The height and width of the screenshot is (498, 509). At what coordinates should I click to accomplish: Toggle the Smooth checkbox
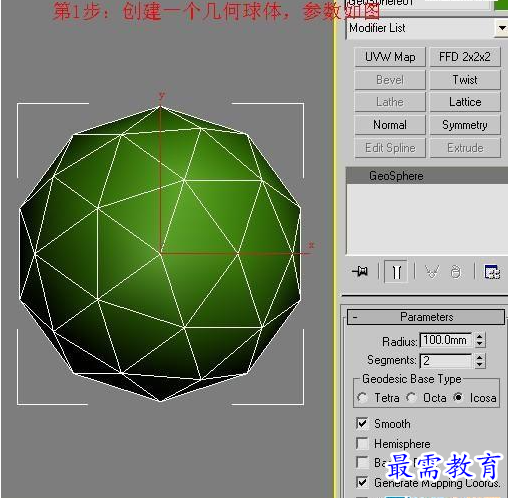point(362,424)
